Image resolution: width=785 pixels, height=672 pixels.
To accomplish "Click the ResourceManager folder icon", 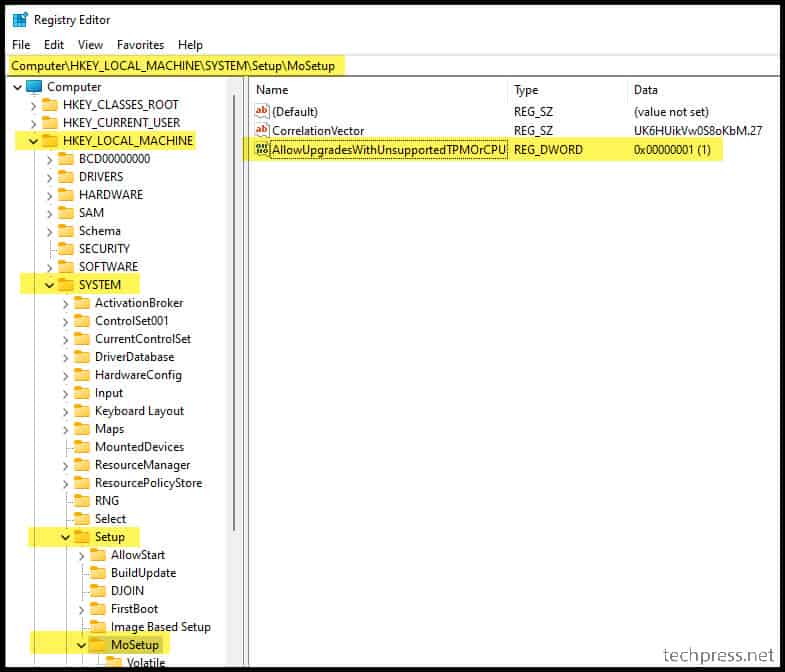I will 82,465.
